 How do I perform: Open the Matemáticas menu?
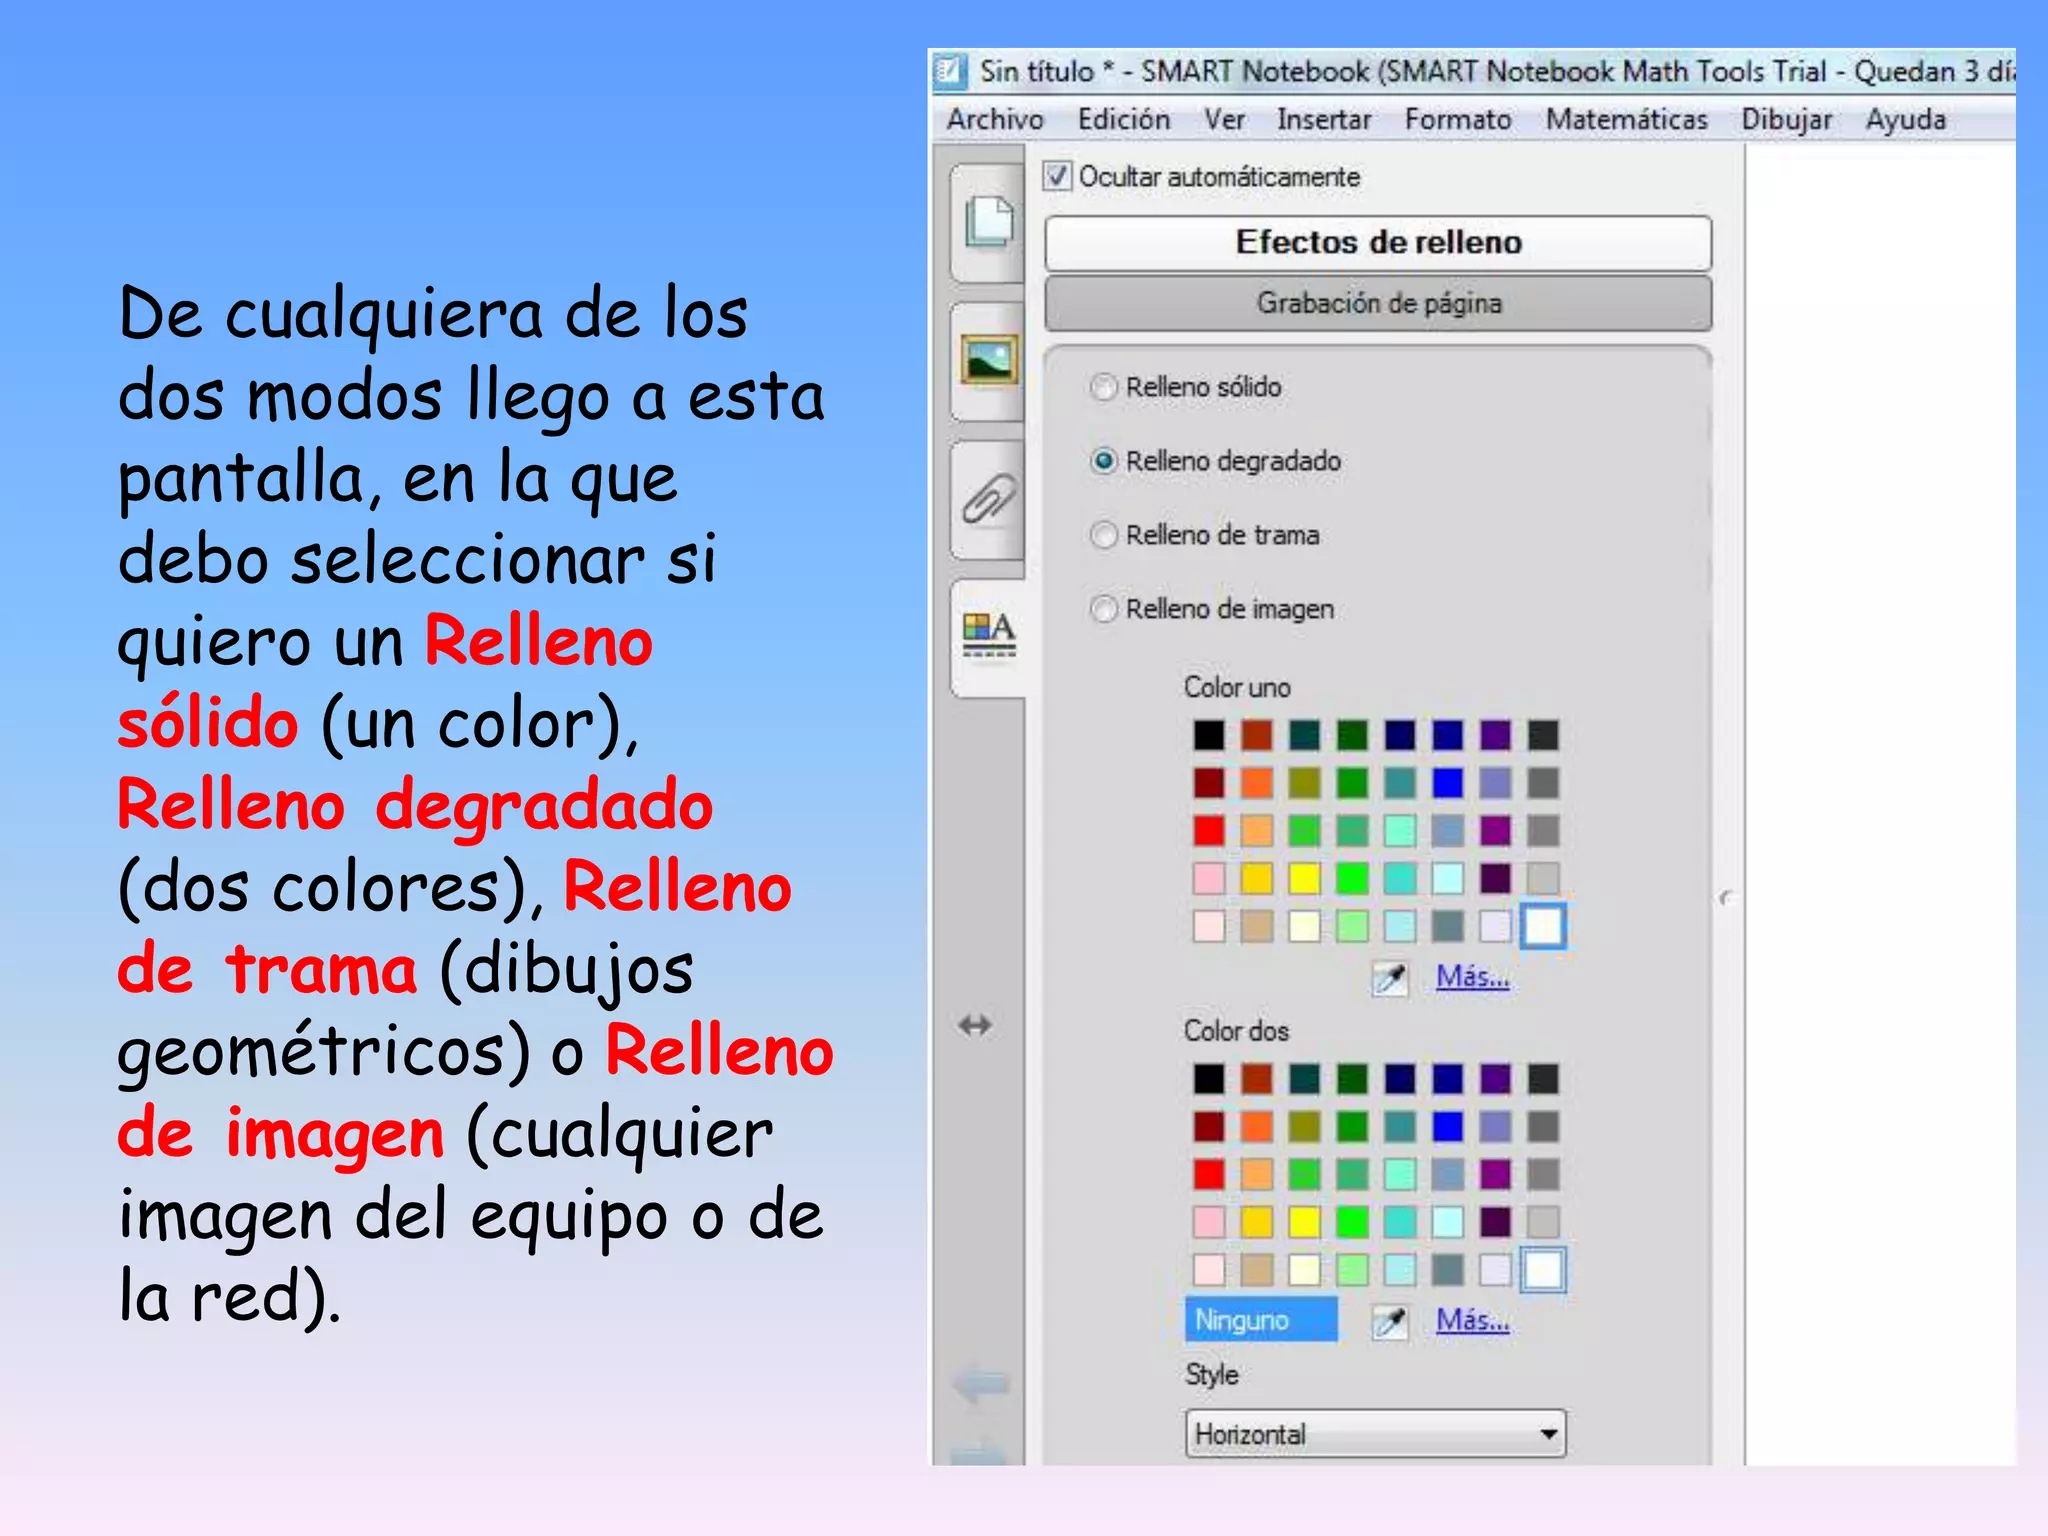(x=1627, y=119)
